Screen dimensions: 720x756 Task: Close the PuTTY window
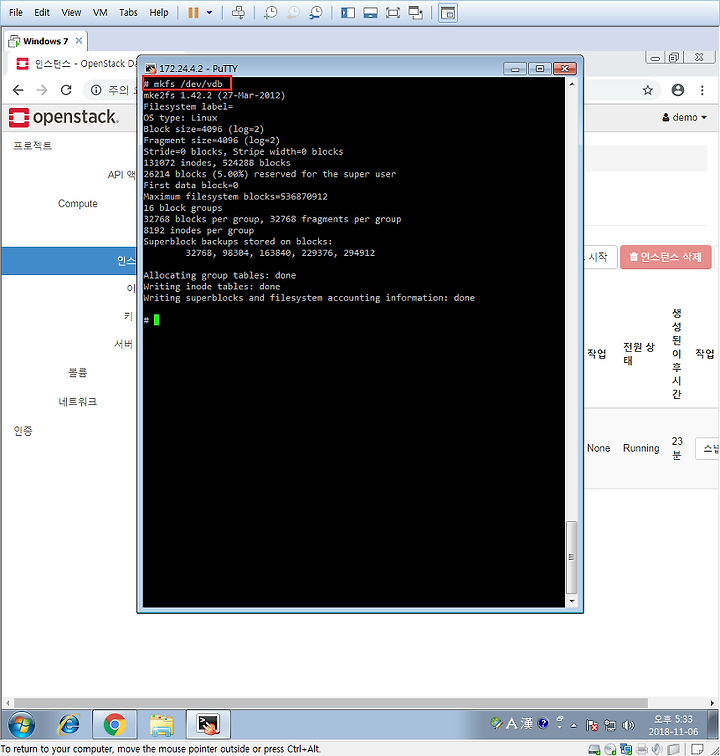(x=565, y=68)
